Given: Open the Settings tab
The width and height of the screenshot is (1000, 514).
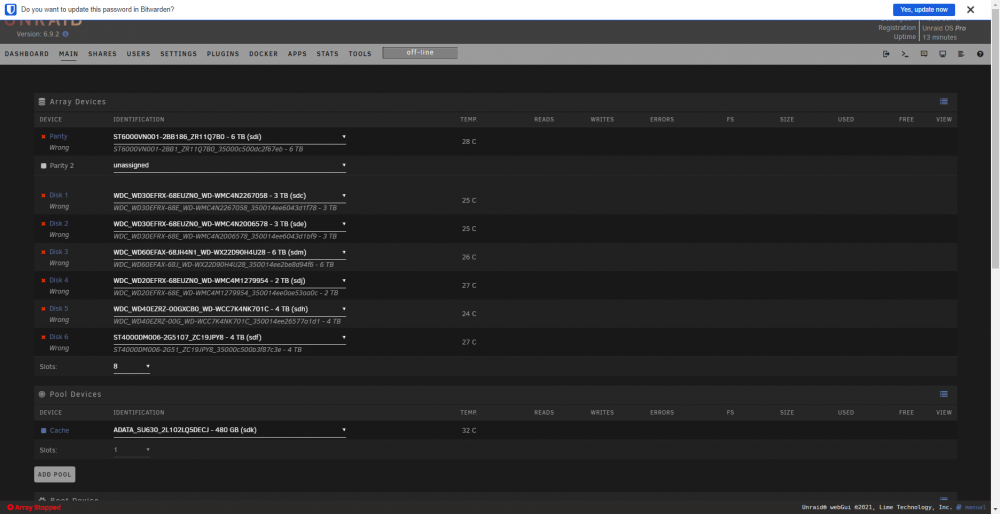Looking at the screenshot, I should click(179, 54).
